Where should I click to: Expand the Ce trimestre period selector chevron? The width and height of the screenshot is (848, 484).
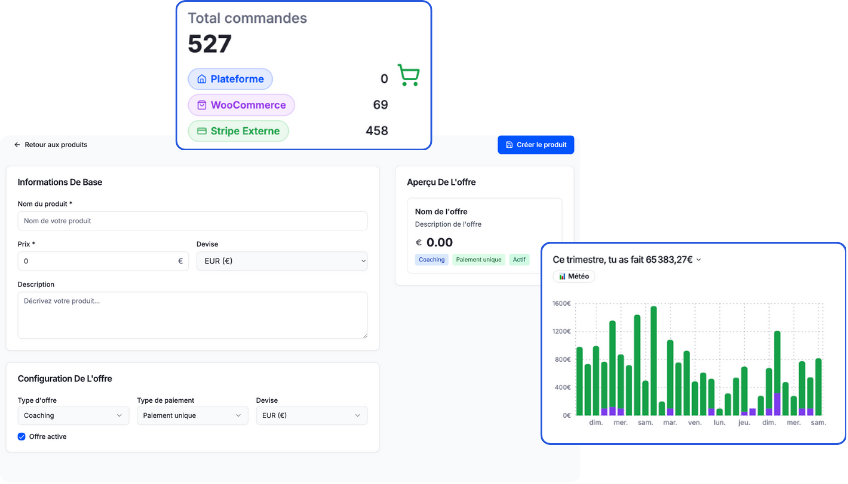[x=699, y=260]
